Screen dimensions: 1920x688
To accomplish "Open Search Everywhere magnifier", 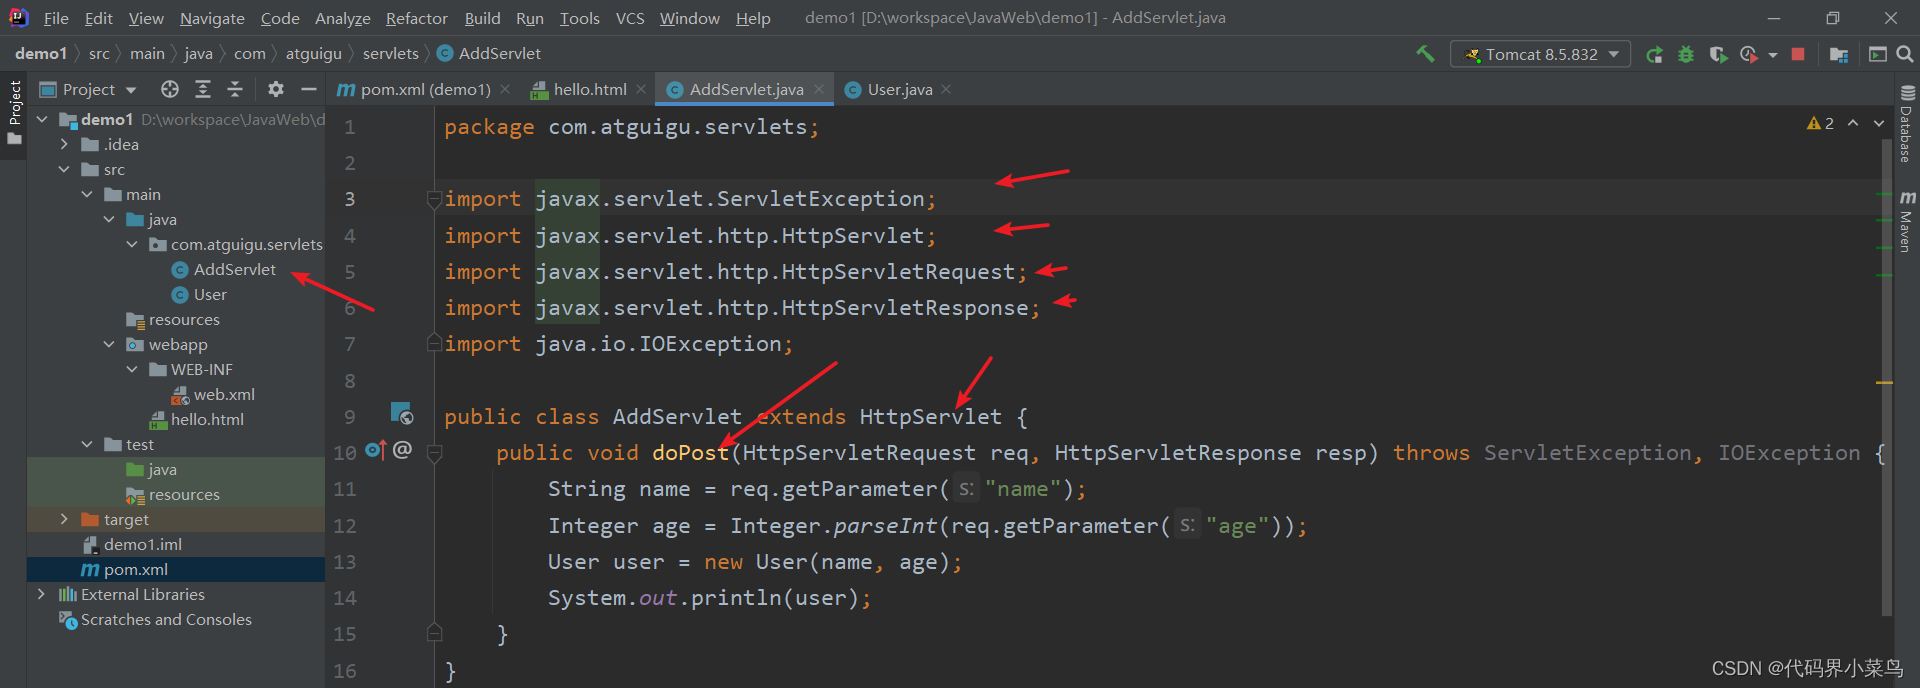I will (x=1905, y=54).
